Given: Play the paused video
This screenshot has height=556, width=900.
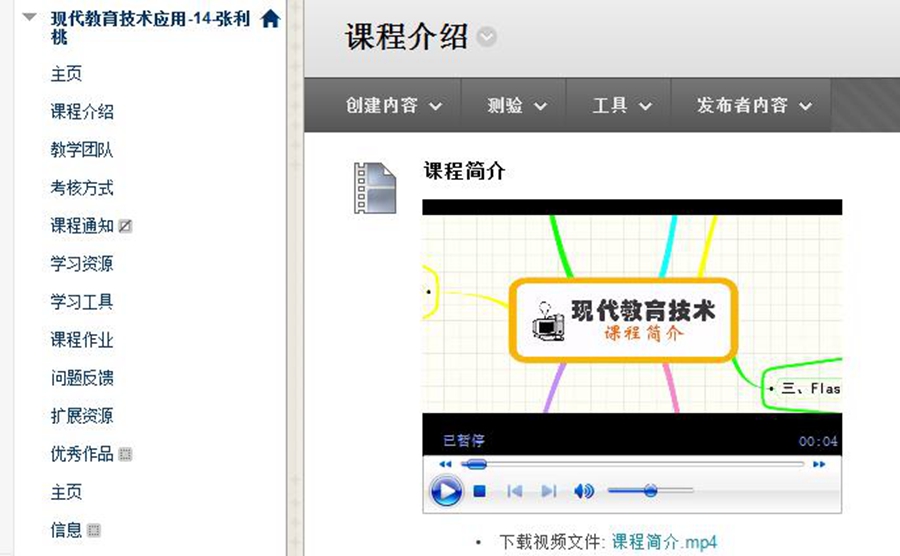Looking at the screenshot, I should point(446,491).
